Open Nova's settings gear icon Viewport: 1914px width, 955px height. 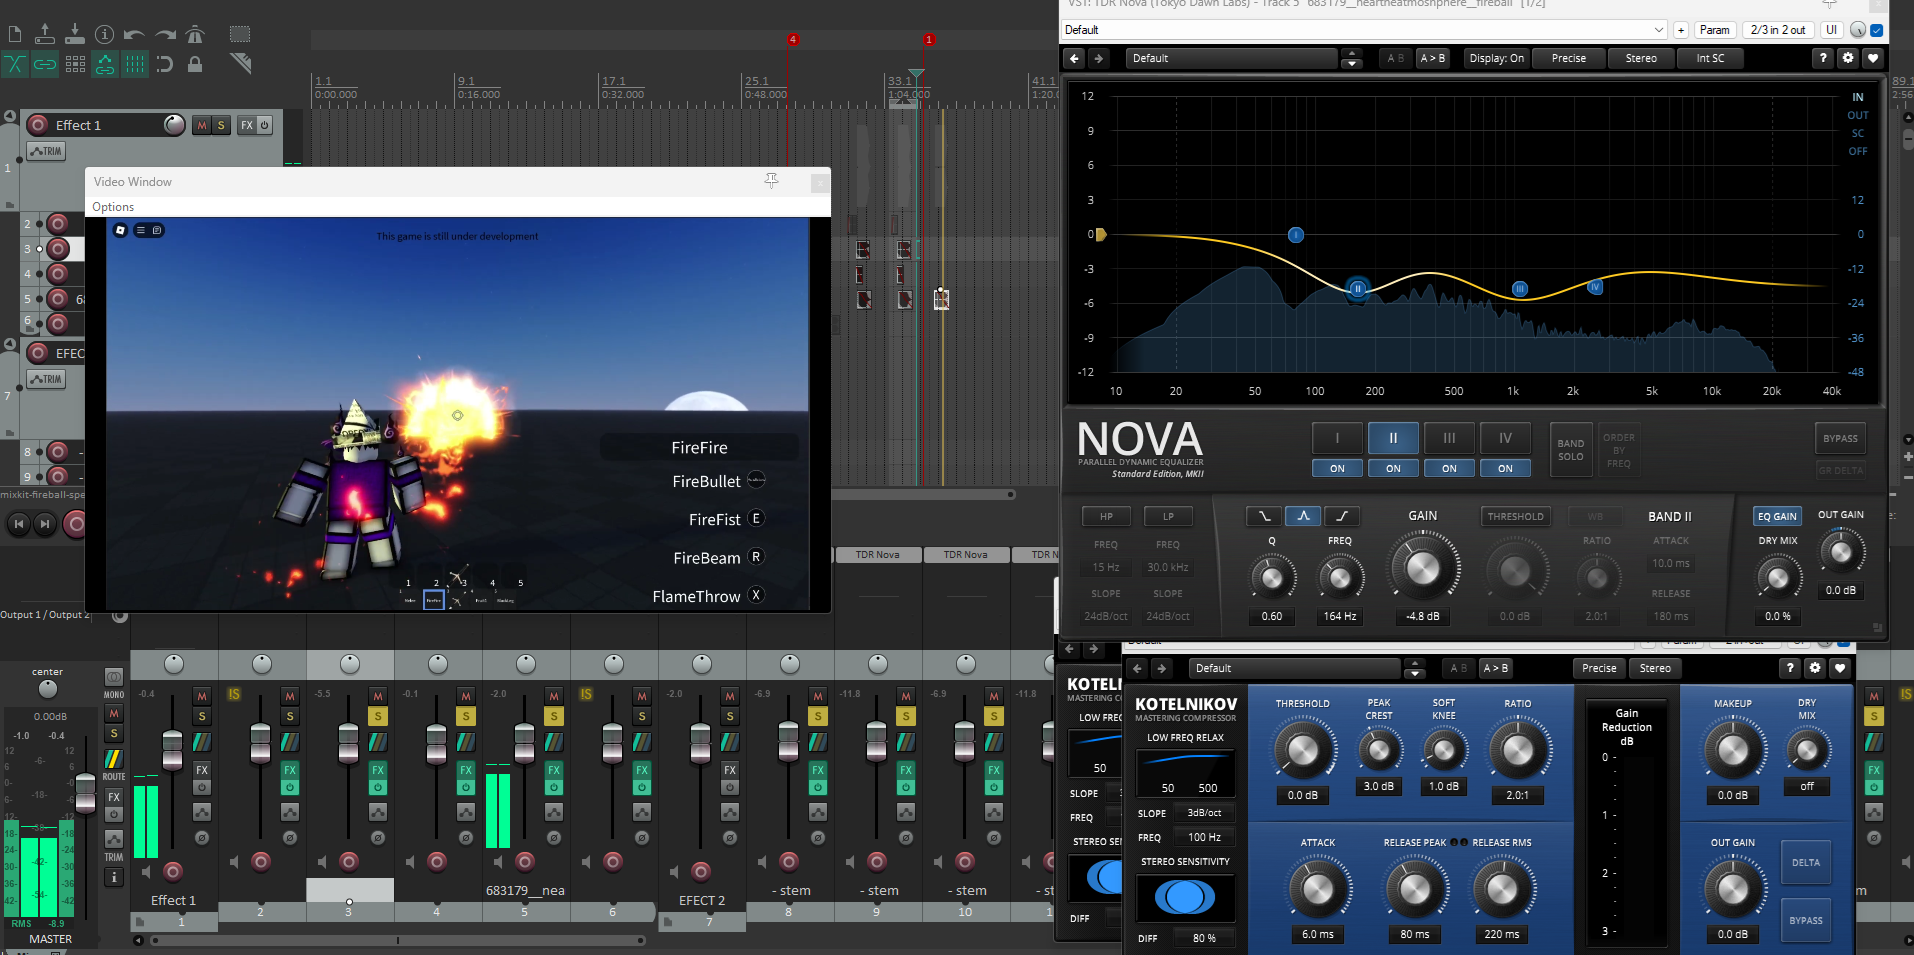coord(1848,58)
